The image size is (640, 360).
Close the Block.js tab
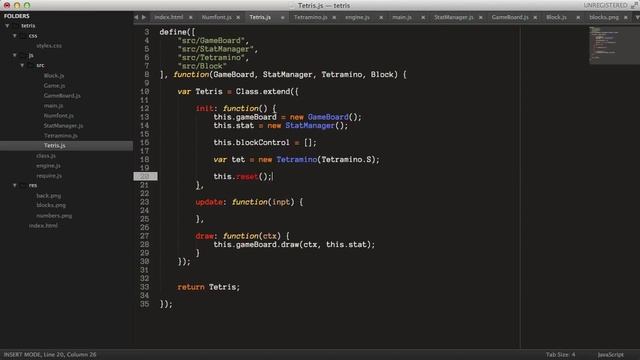pos(578,18)
